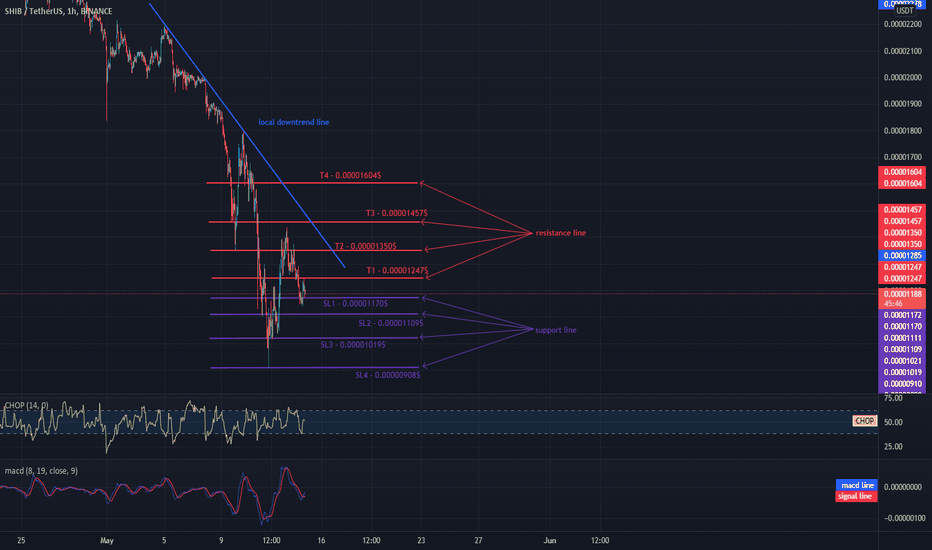Click the 0.00002000 price scale label

[x=903, y=77]
